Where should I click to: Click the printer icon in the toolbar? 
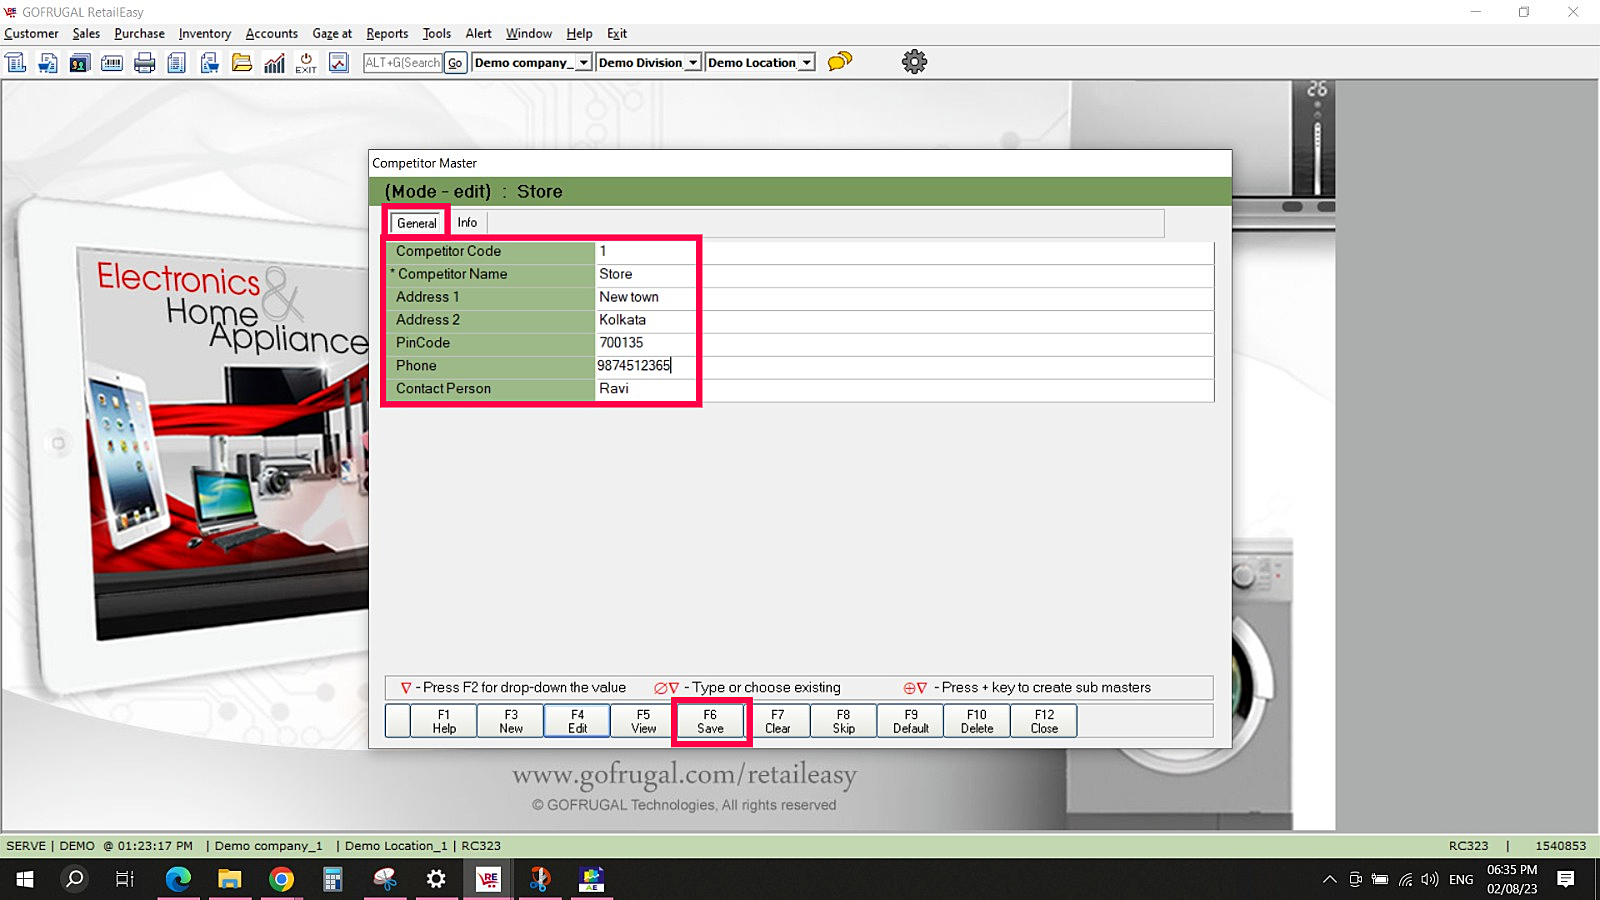[x=145, y=63]
